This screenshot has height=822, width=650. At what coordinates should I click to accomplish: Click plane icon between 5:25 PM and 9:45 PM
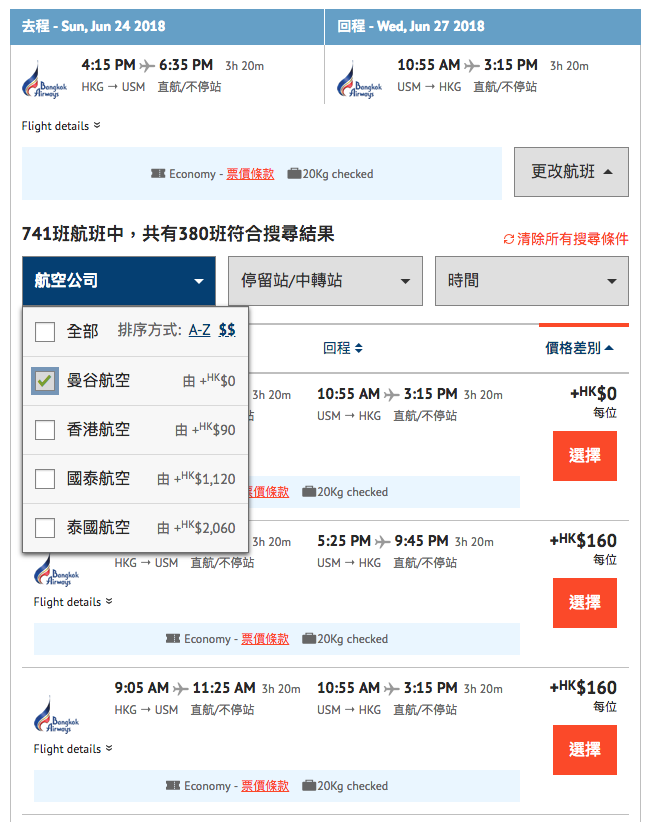point(383,542)
